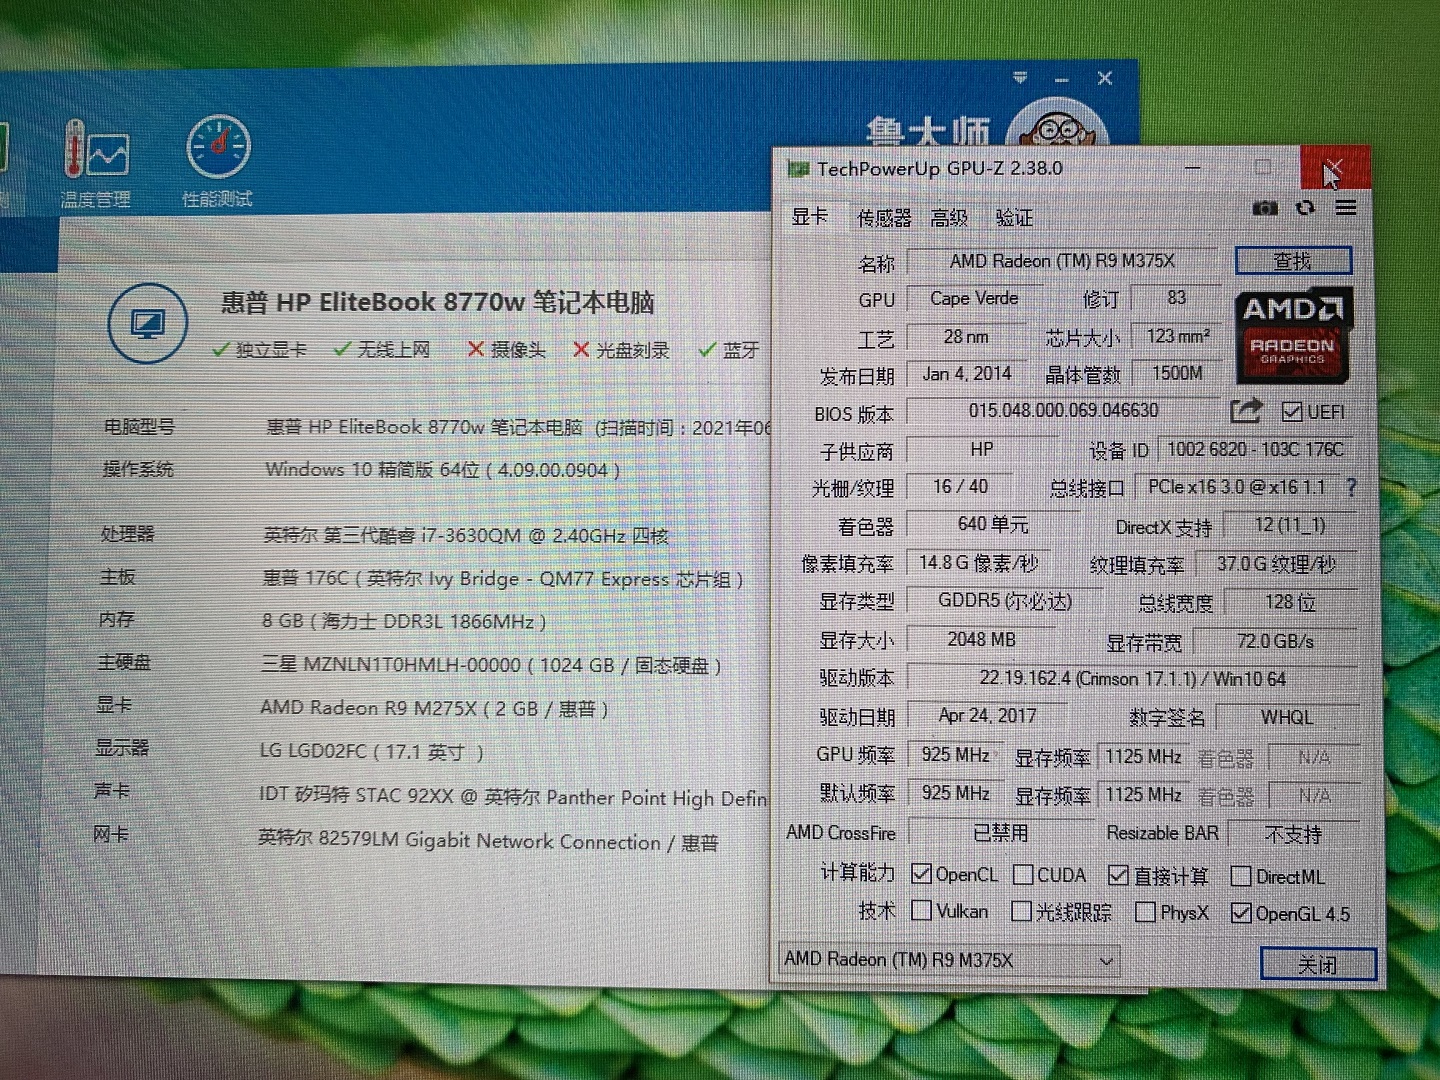The height and width of the screenshot is (1080, 1440).
Task: Click the GPU-Z refresh icon
Action: [x=1305, y=208]
